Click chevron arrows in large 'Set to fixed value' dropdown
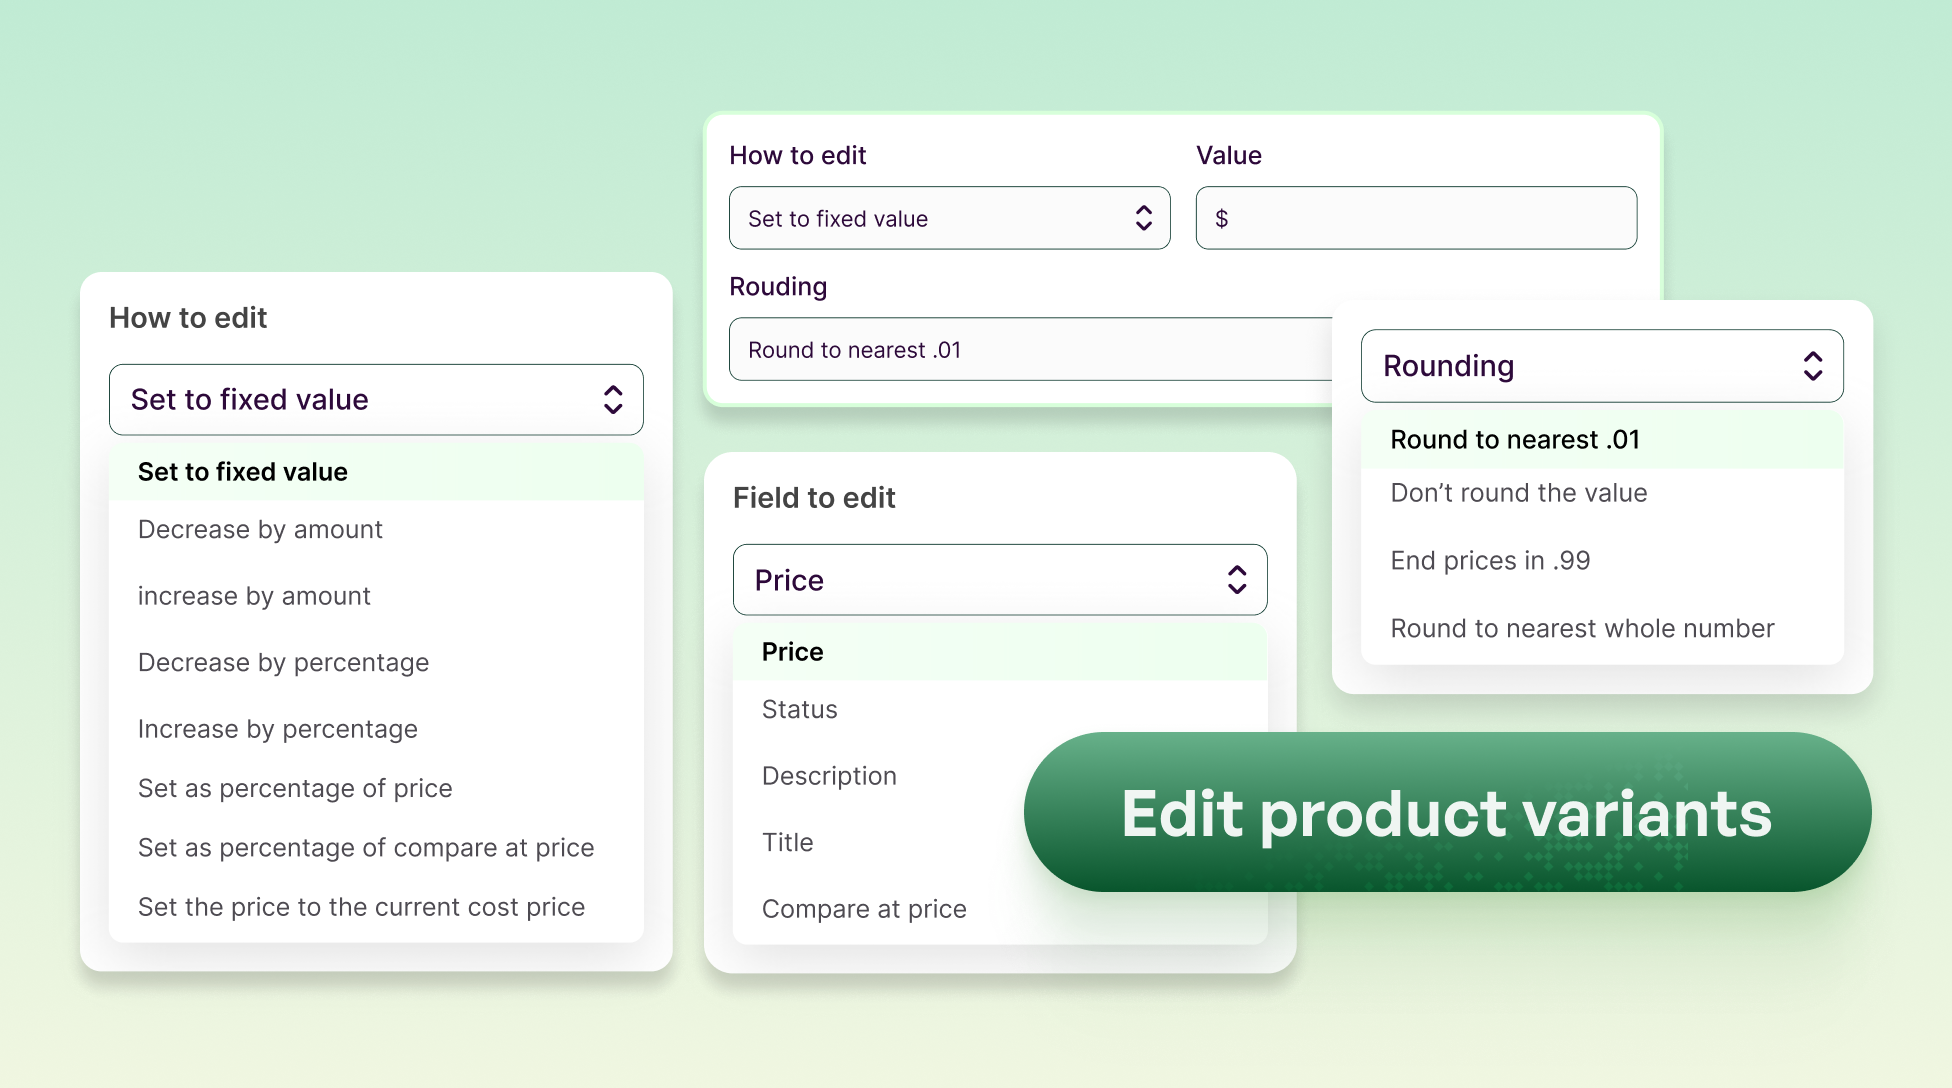The height and width of the screenshot is (1088, 1952). coord(613,400)
